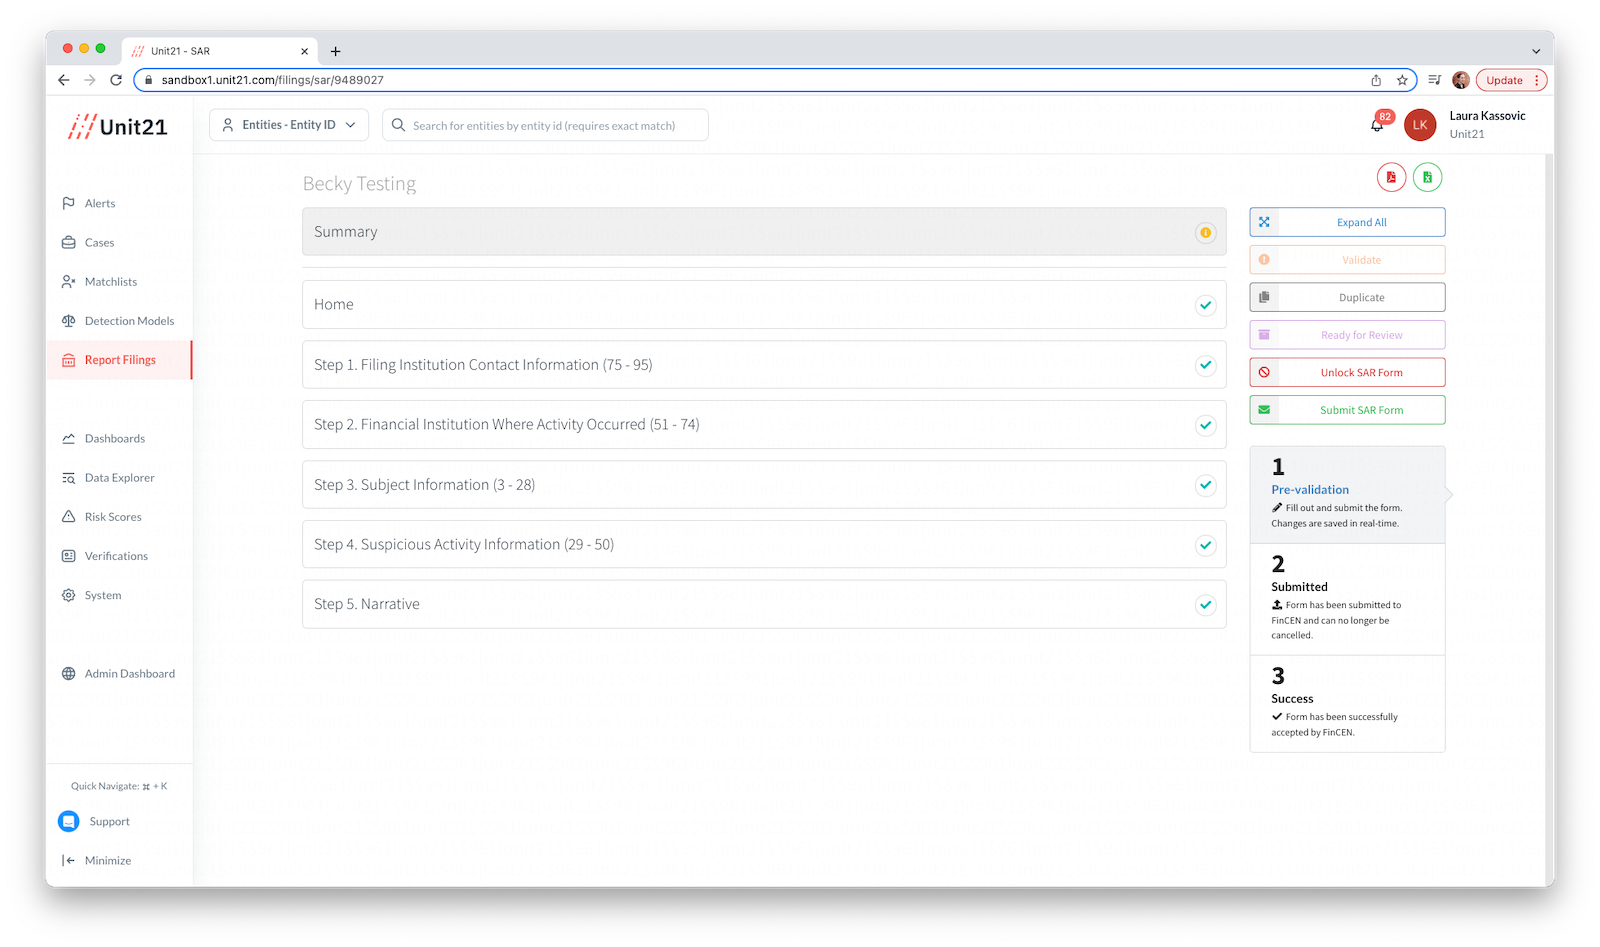Viewport: 1600px width, 947px height.
Task: Switch to the Unit21 - SAR browser tab
Action: coord(220,51)
